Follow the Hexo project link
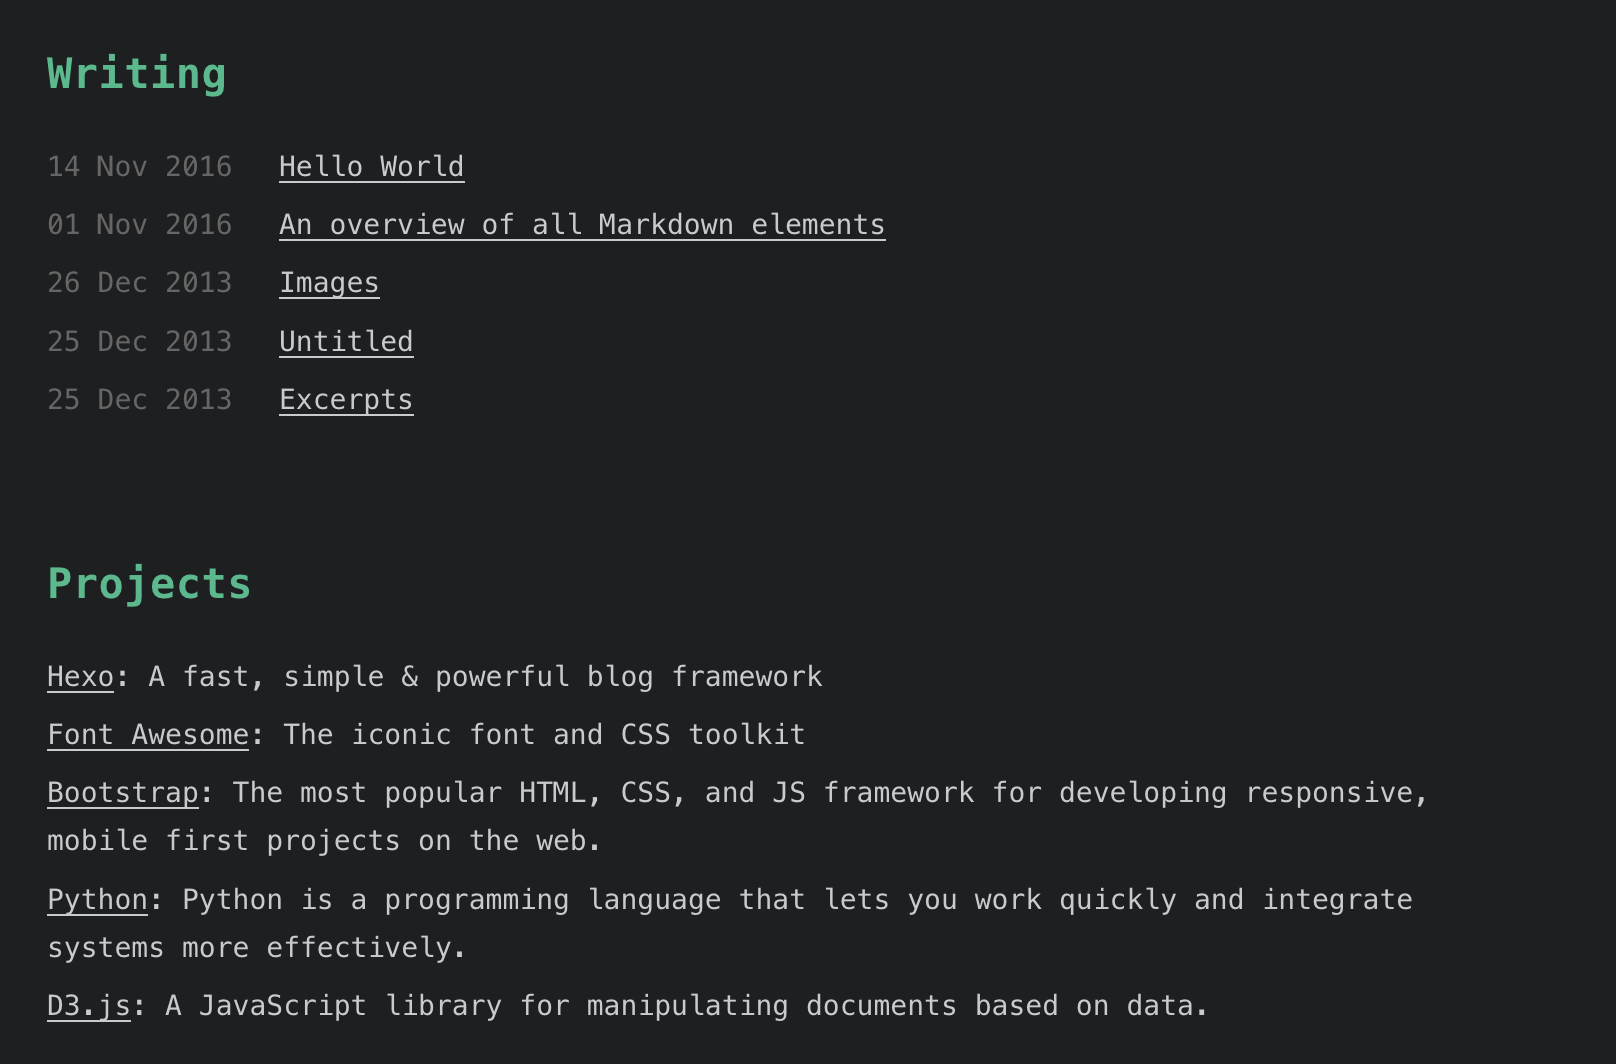Viewport: 1616px width, 1064px height. pos(80,677)
